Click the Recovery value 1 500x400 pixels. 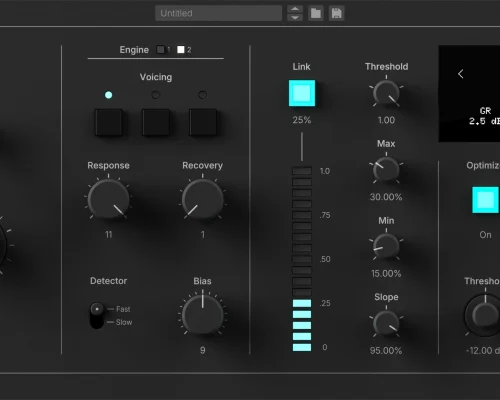(x=202, y=235)
